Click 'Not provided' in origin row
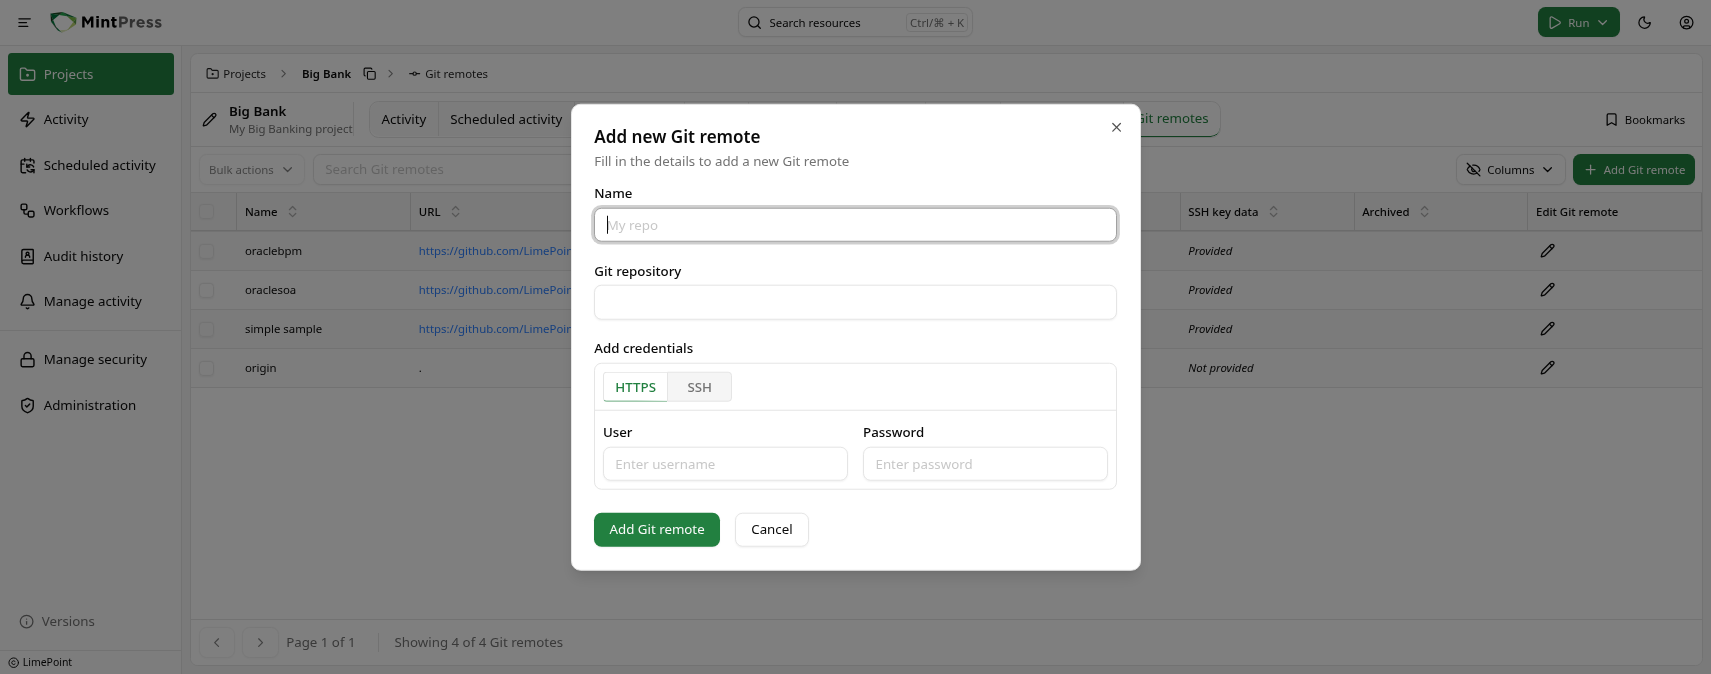Image resolution: width=1711 pixels, height=674 pixels. 1220,368
